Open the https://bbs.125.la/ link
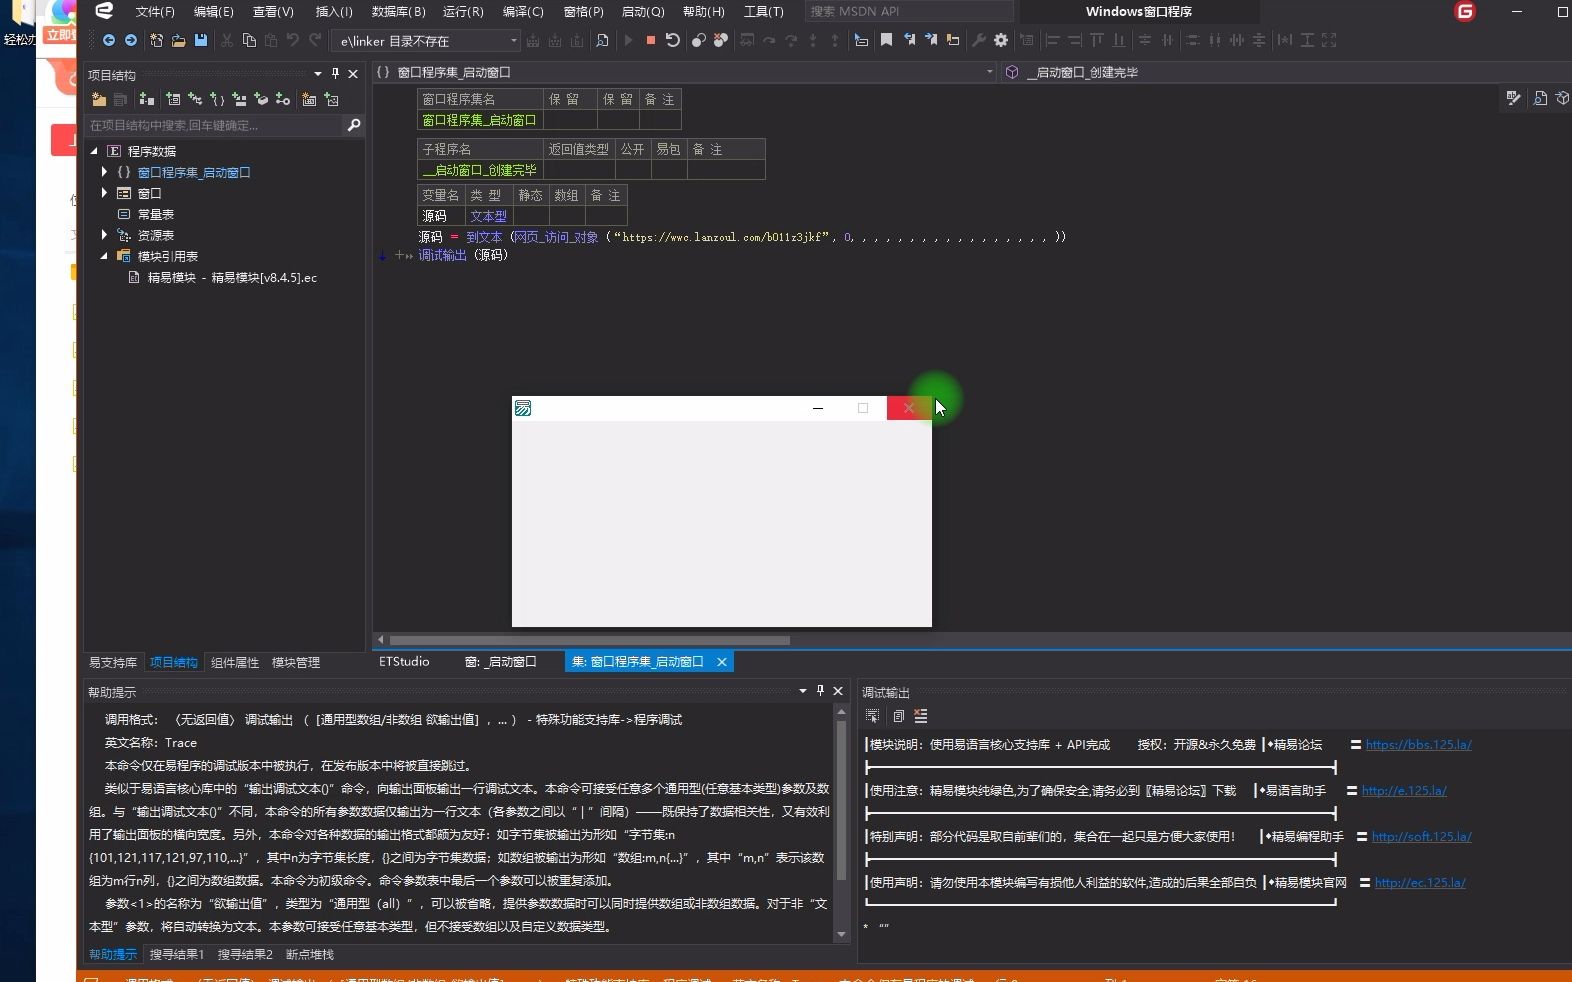1572x982 pixels. [x=1418, y=745]
